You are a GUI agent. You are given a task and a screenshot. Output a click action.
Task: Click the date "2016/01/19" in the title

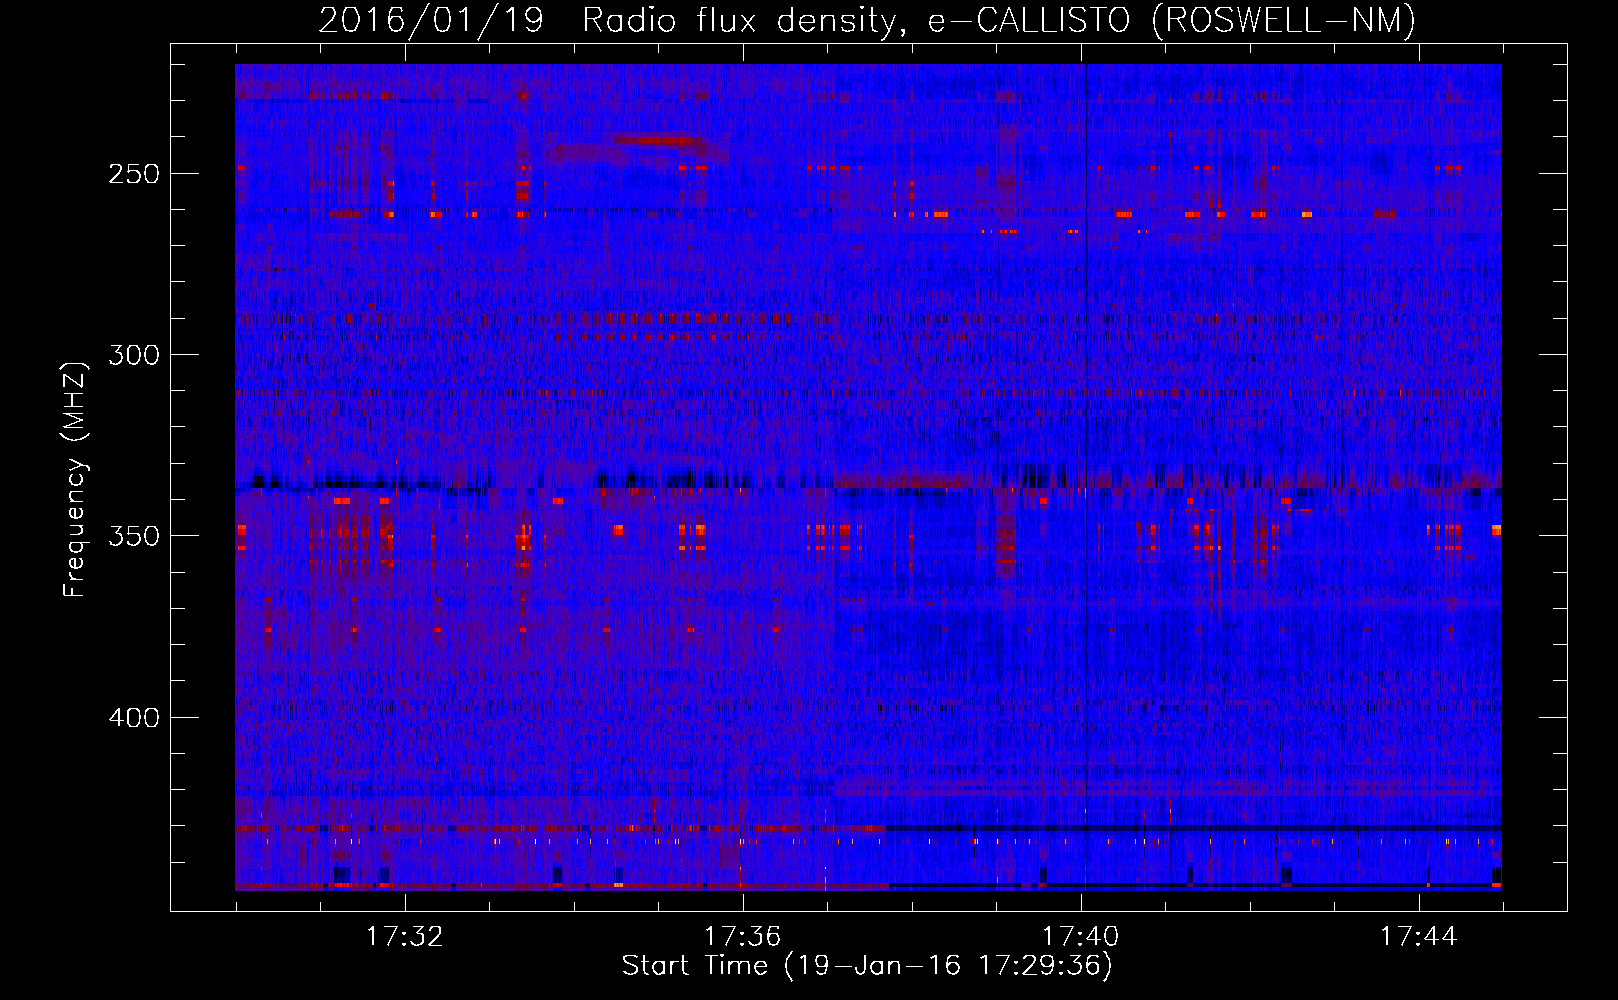(x=431, y=20)
